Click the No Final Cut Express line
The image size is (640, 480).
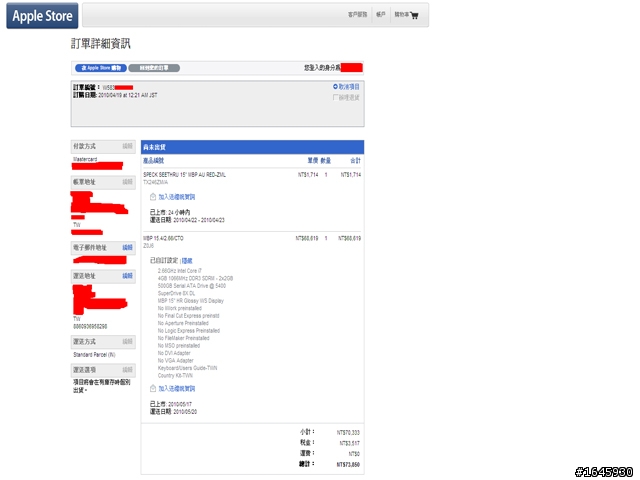[x=188, y=316]
